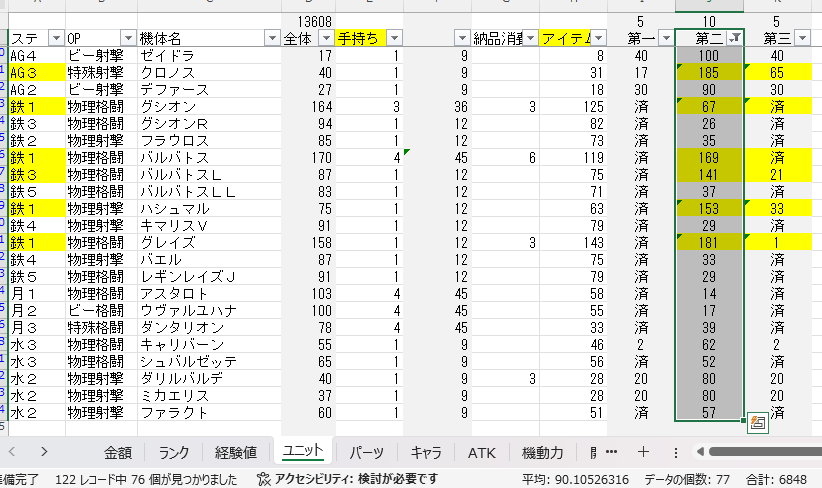Image resolution: width=822 pixels, height=488 pixels.
Task: Select the 第二 cell with value 169
Action: pos(709,157)
